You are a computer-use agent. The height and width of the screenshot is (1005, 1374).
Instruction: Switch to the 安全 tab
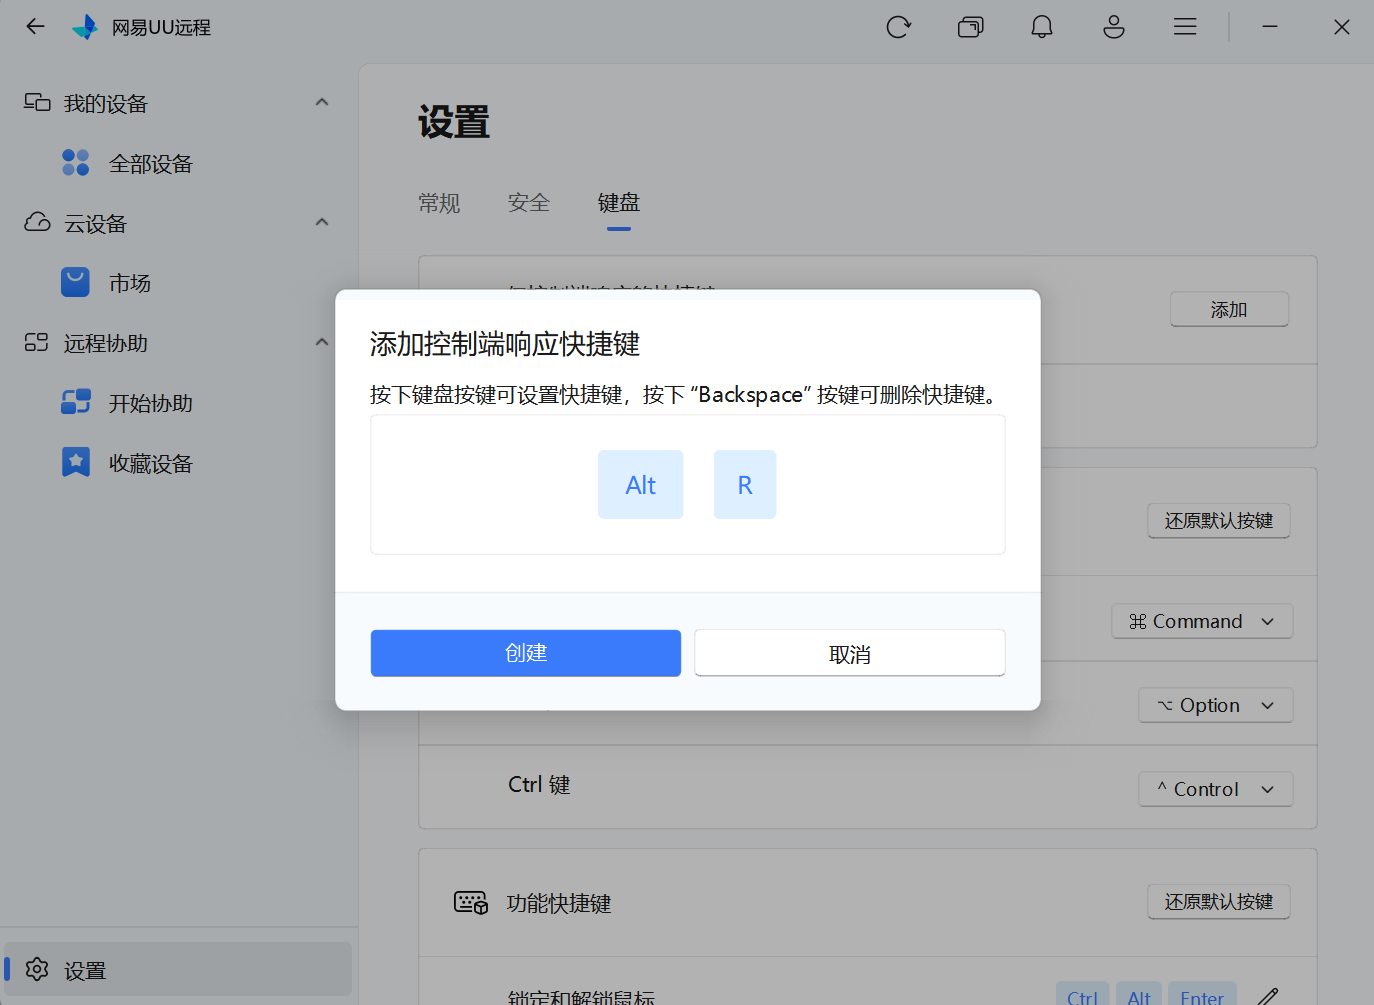529,203
